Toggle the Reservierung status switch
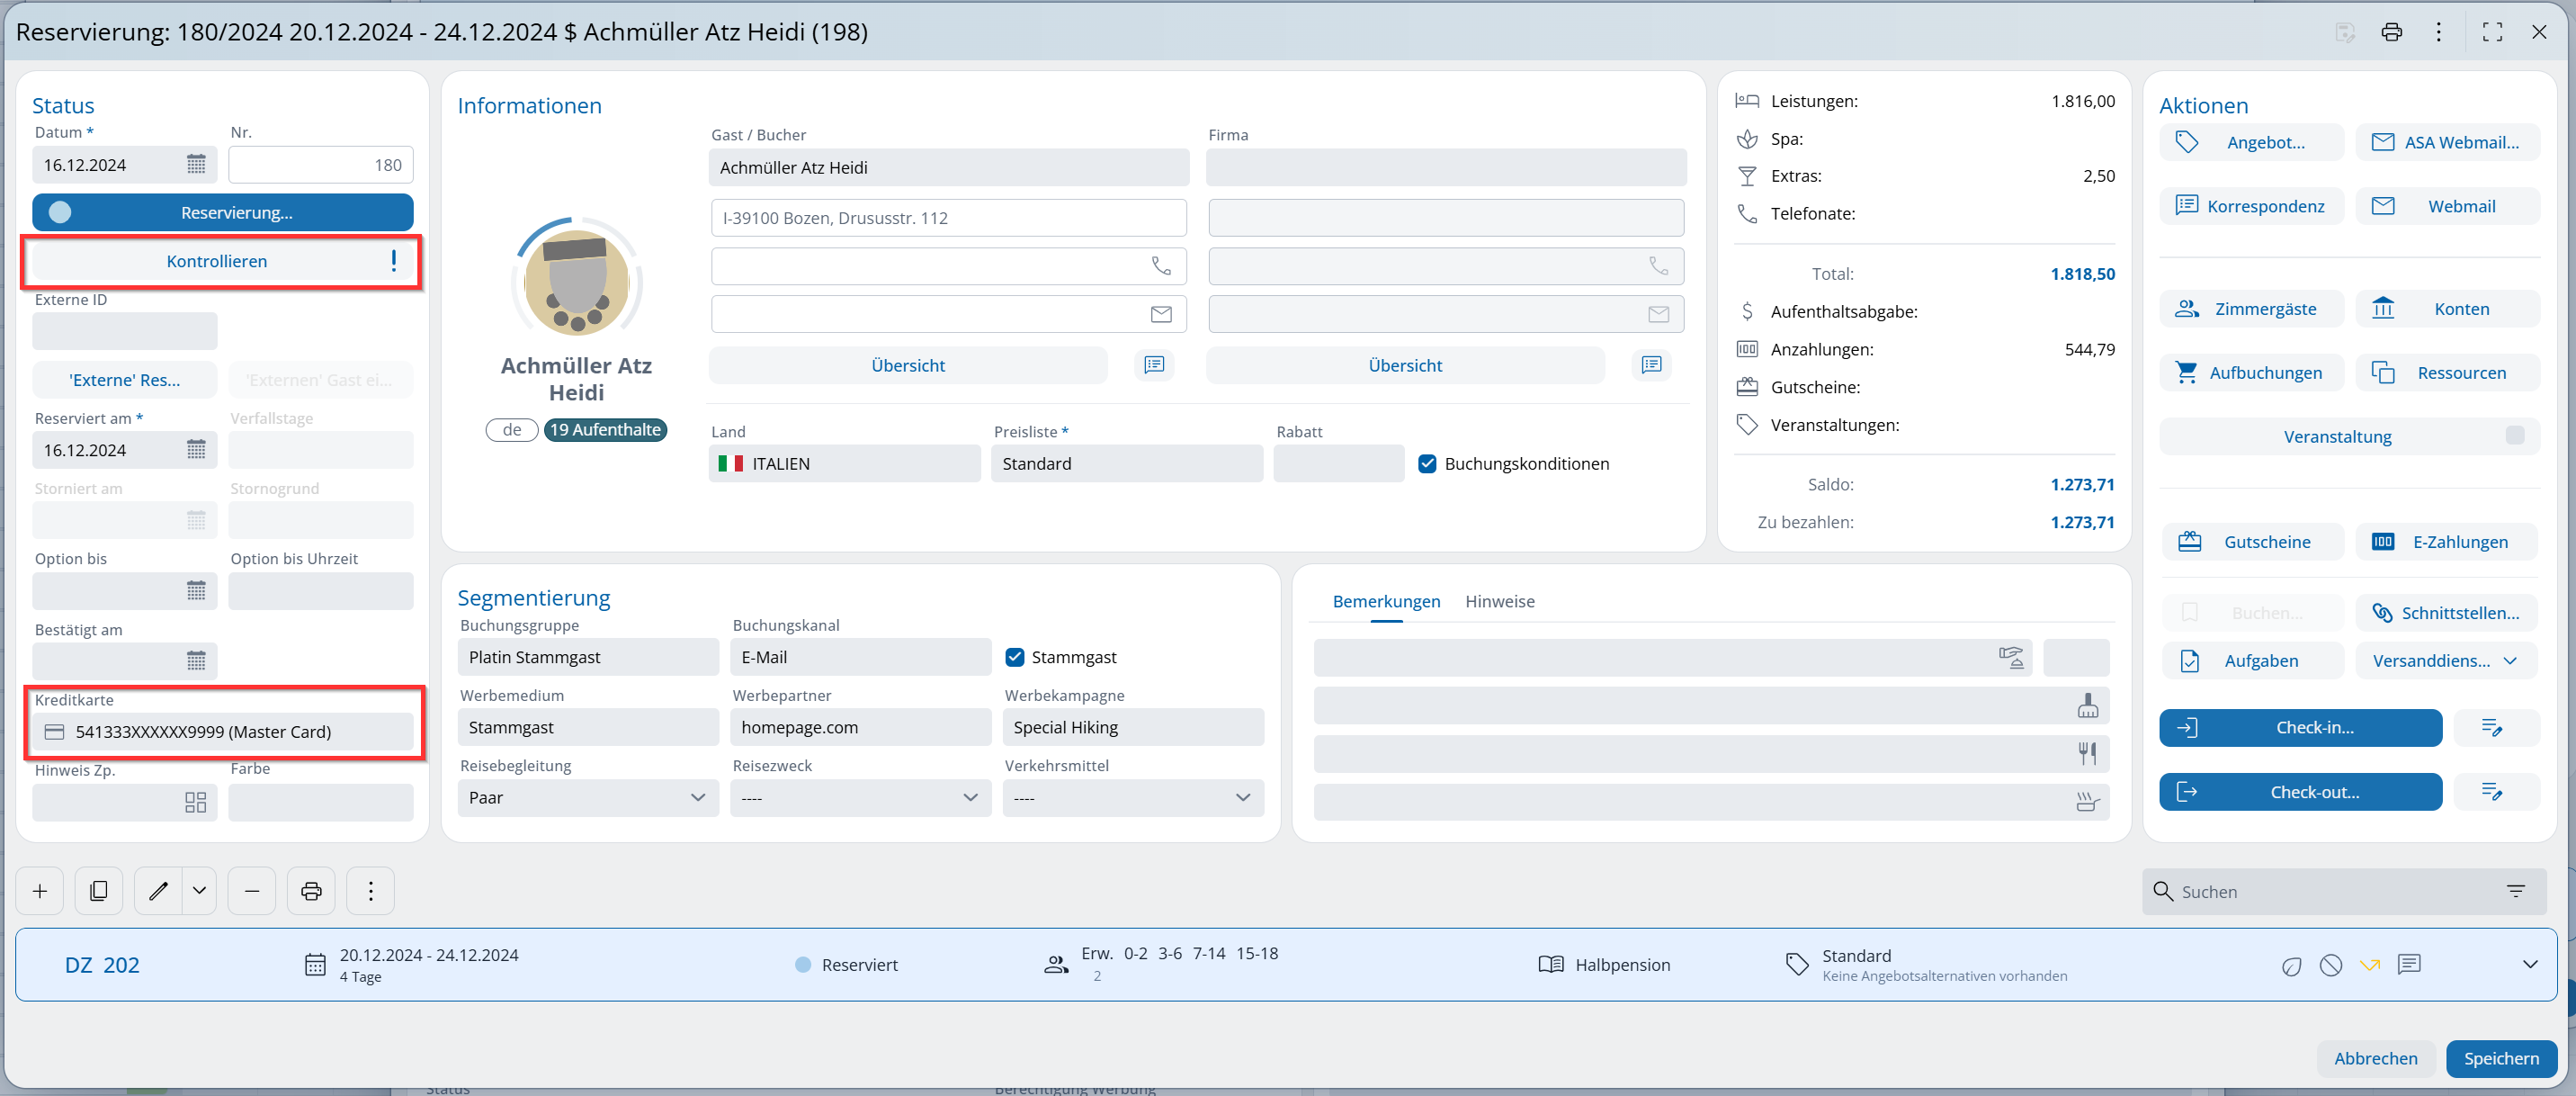 click(x=60, y=212)
